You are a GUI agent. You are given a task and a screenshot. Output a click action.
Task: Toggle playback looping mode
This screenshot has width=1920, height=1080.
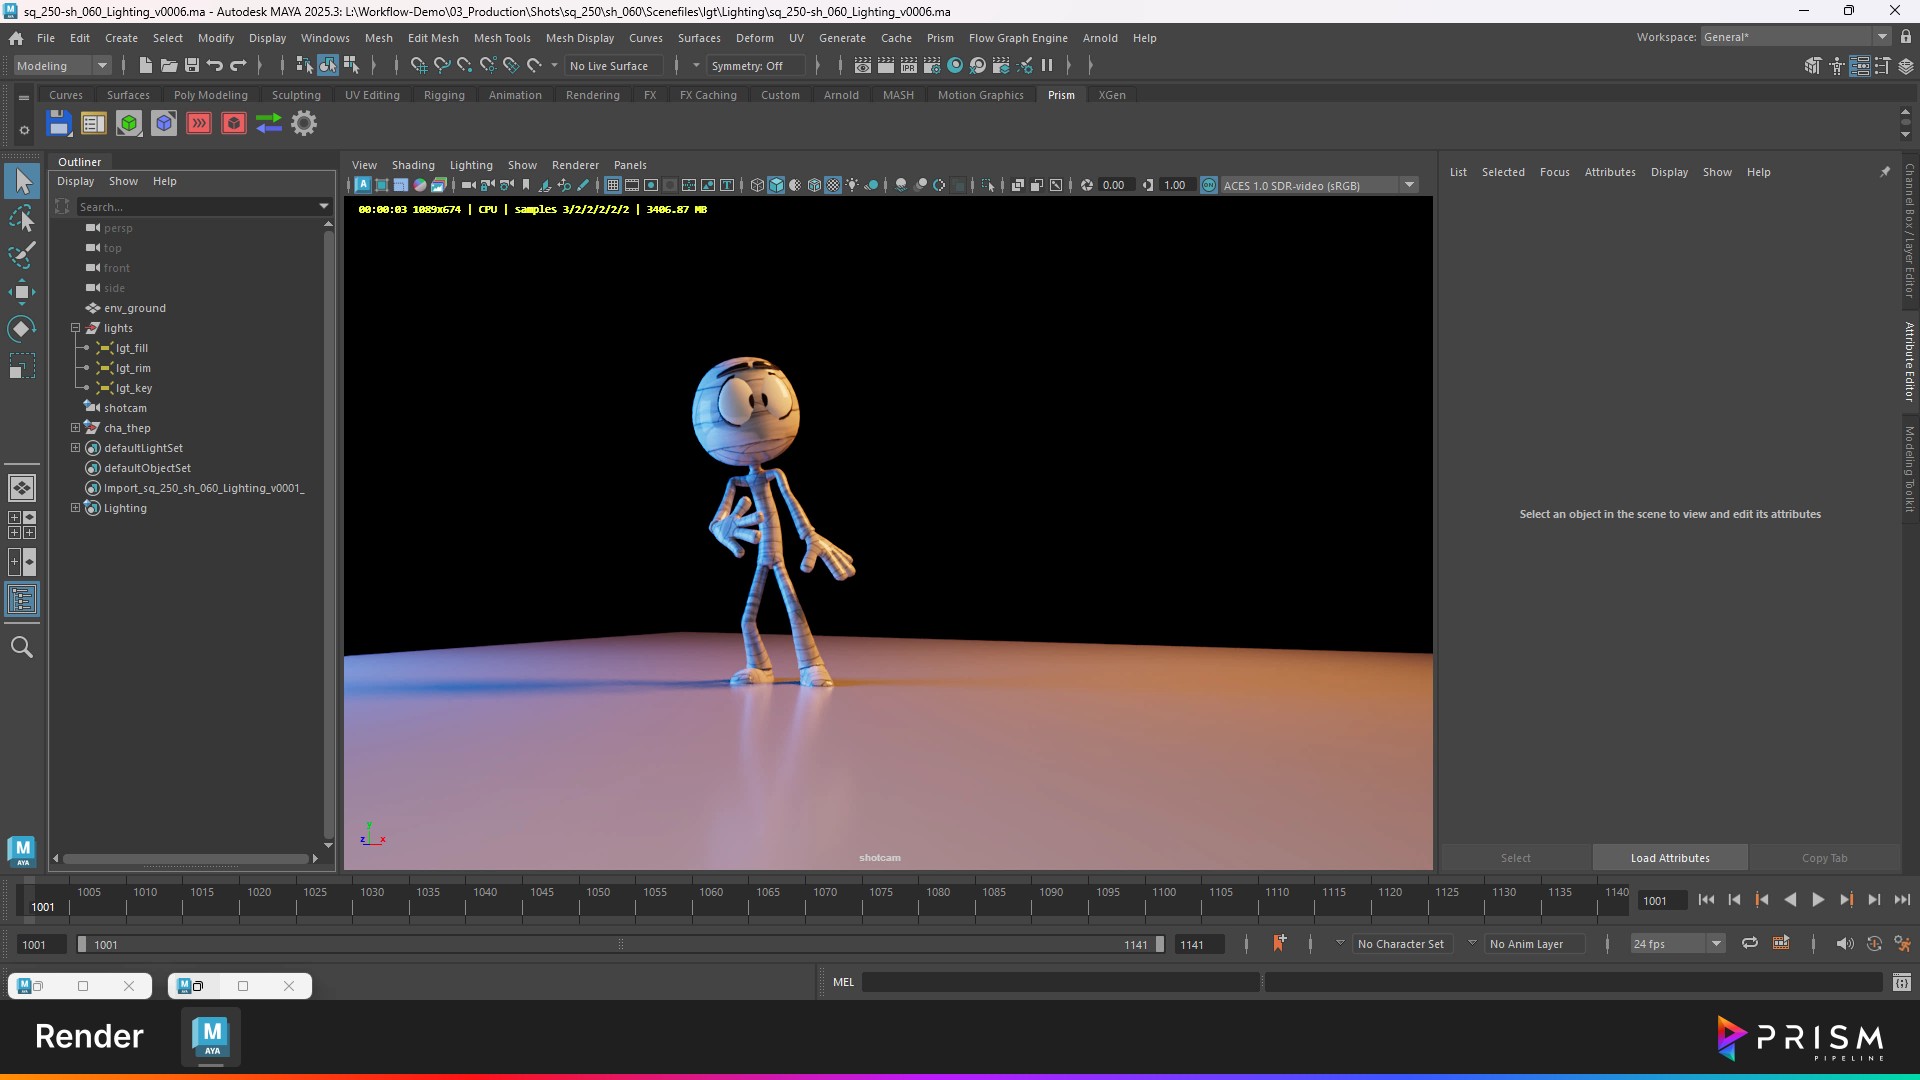click(x=1750, y=944)
